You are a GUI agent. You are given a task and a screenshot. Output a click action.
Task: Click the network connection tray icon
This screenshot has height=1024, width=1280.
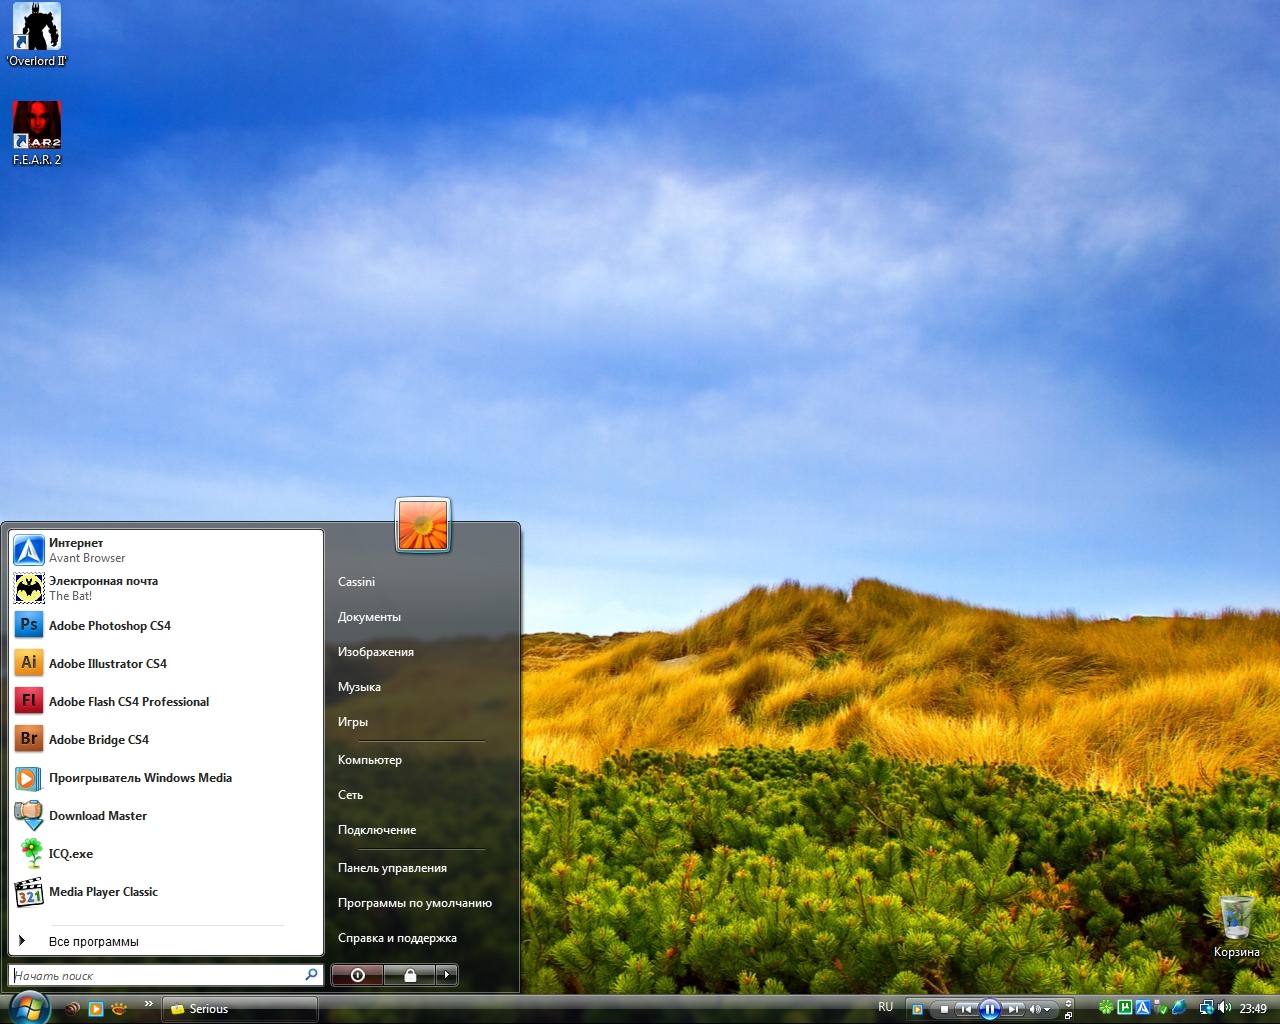click(1207, 1008)
